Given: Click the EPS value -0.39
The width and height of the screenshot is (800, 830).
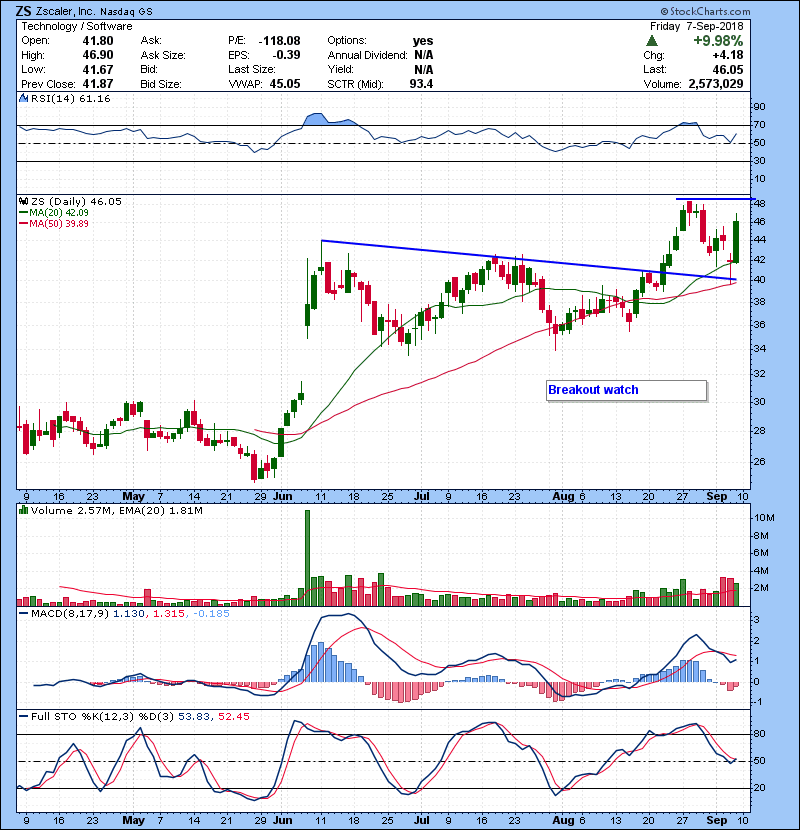Looking at the screenshot, I should point(286,55).
